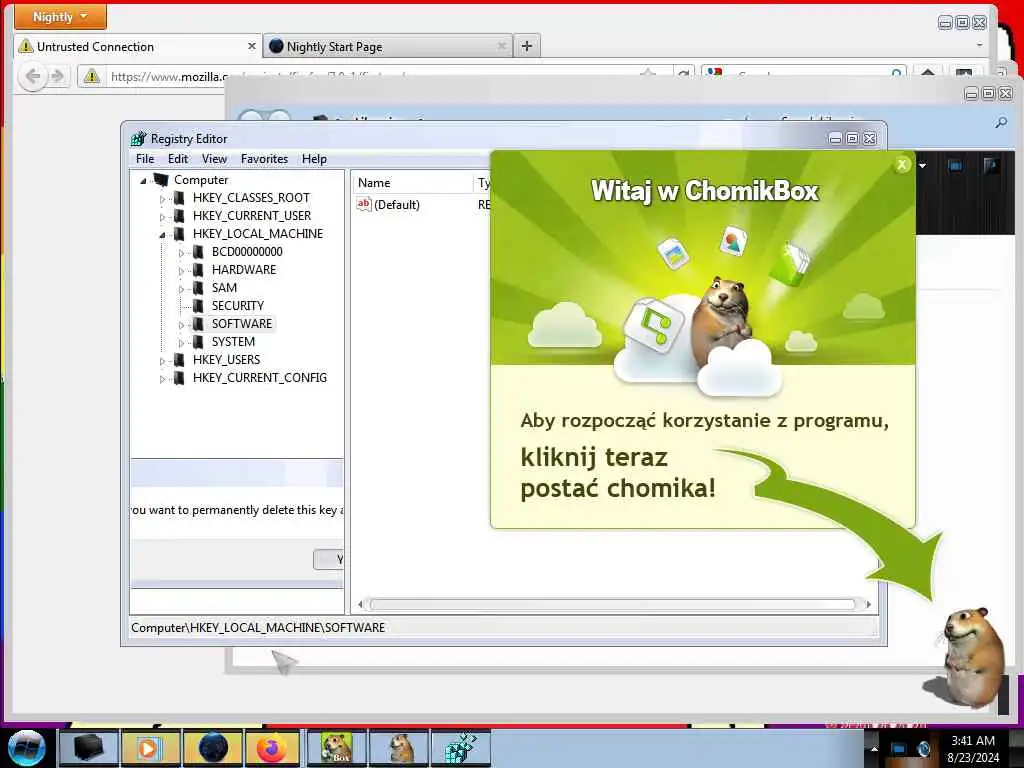Select the HKEY_LOCAL_MACHINE key
Image resolution: width=1024 pixels, height=768 pixels.
257,233
